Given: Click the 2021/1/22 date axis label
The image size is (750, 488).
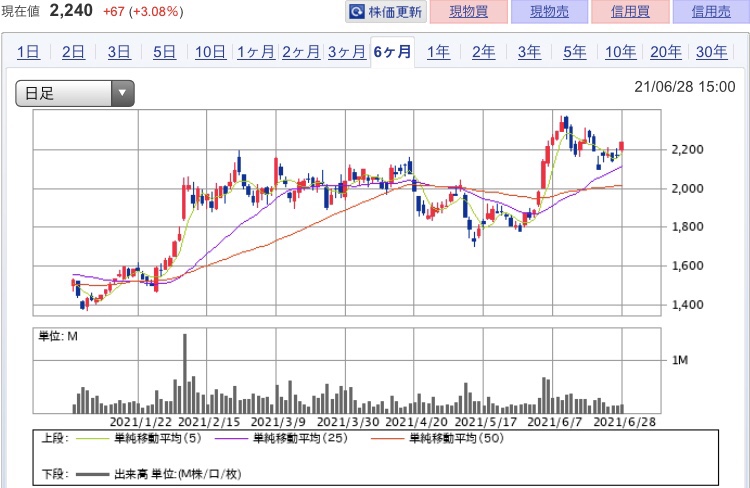Looking at the screenshot, I should pos(141,422).
